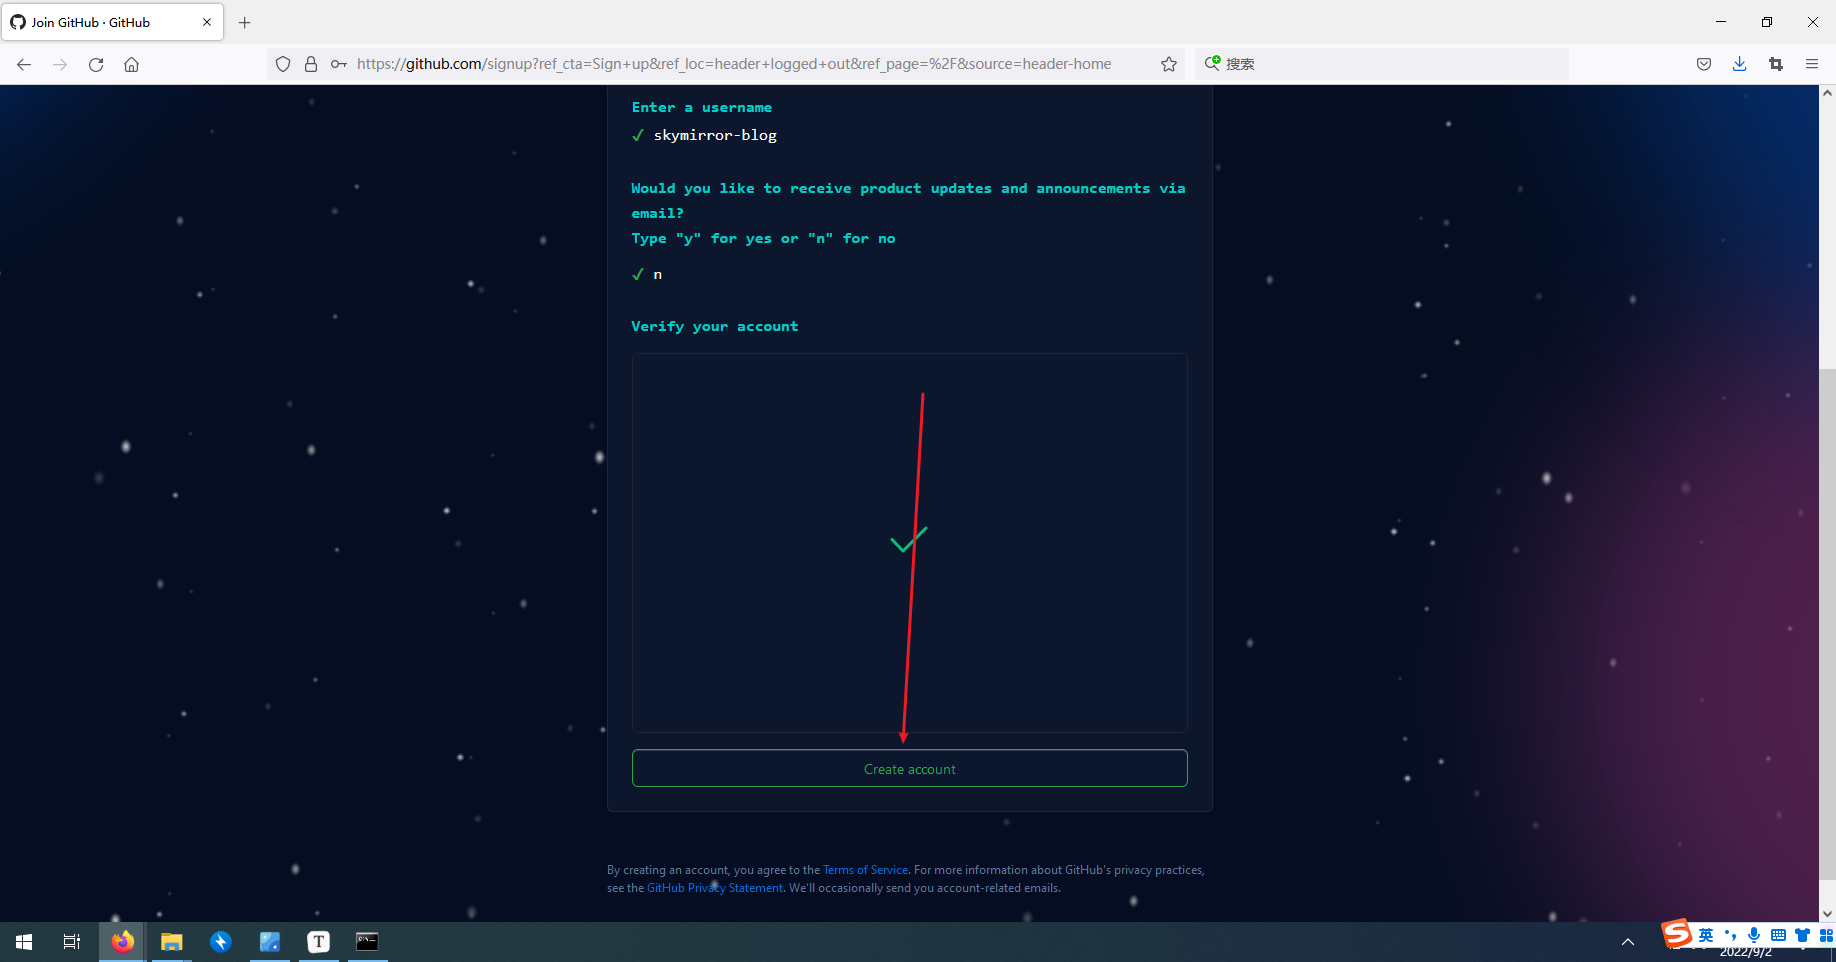This screenshot has height=962, width=1836.
Task: Click the crop screenshot toolbar icon
Action: 1776,64
